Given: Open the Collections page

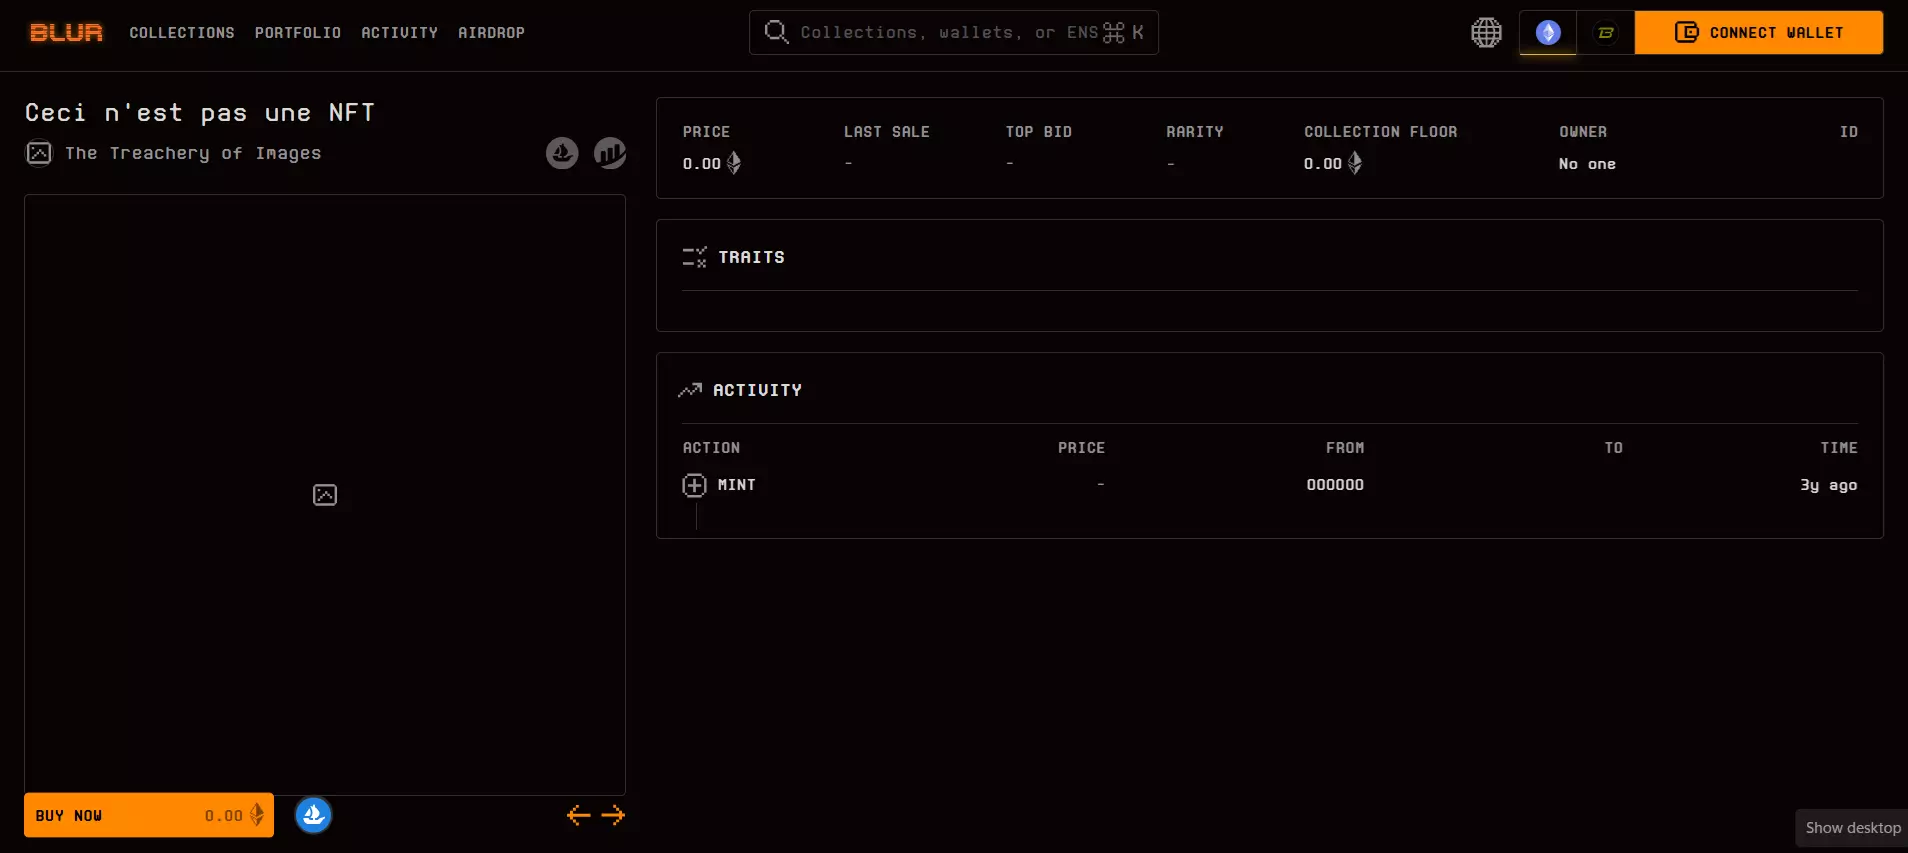Looking at the screenshot, I should (182, 33).
